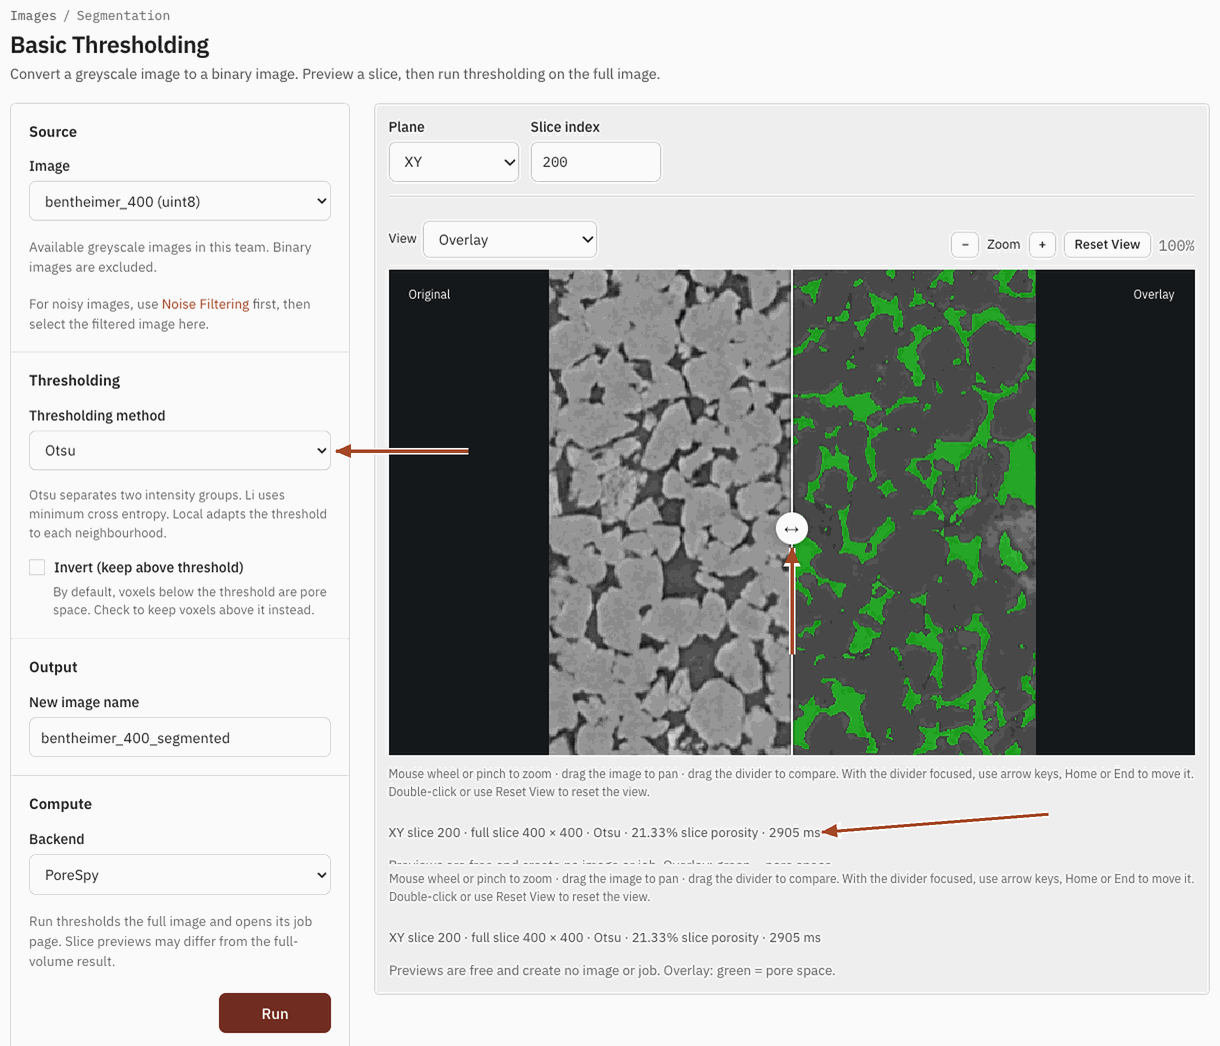Reset the image view

tap(1107, 244)
